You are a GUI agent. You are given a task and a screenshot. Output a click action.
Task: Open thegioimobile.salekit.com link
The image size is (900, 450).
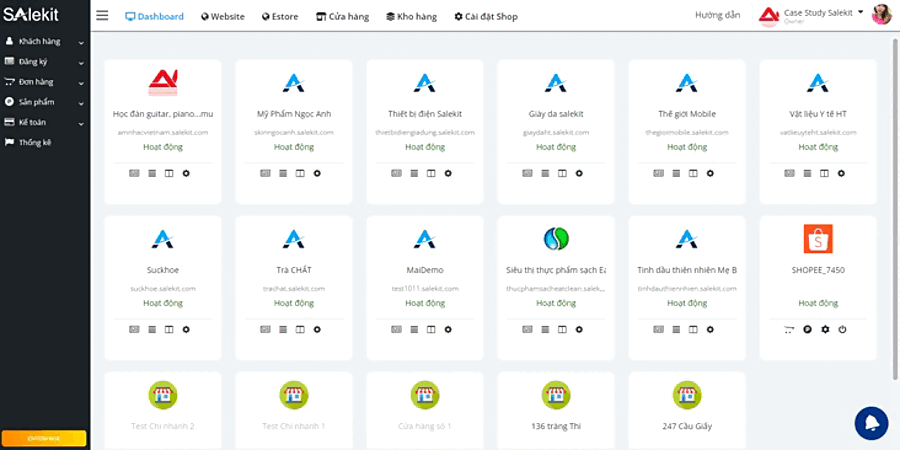(x=686, y=133)
